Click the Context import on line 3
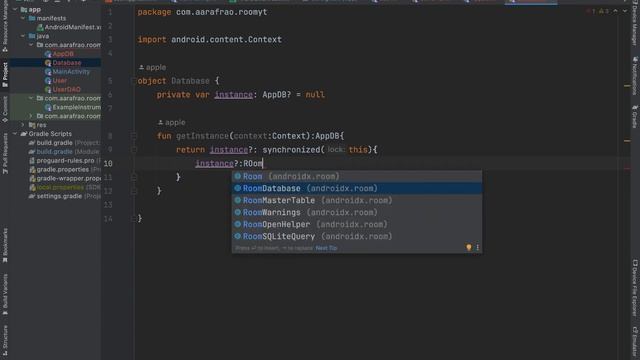 pyautogui.click(x=264, y=40)
